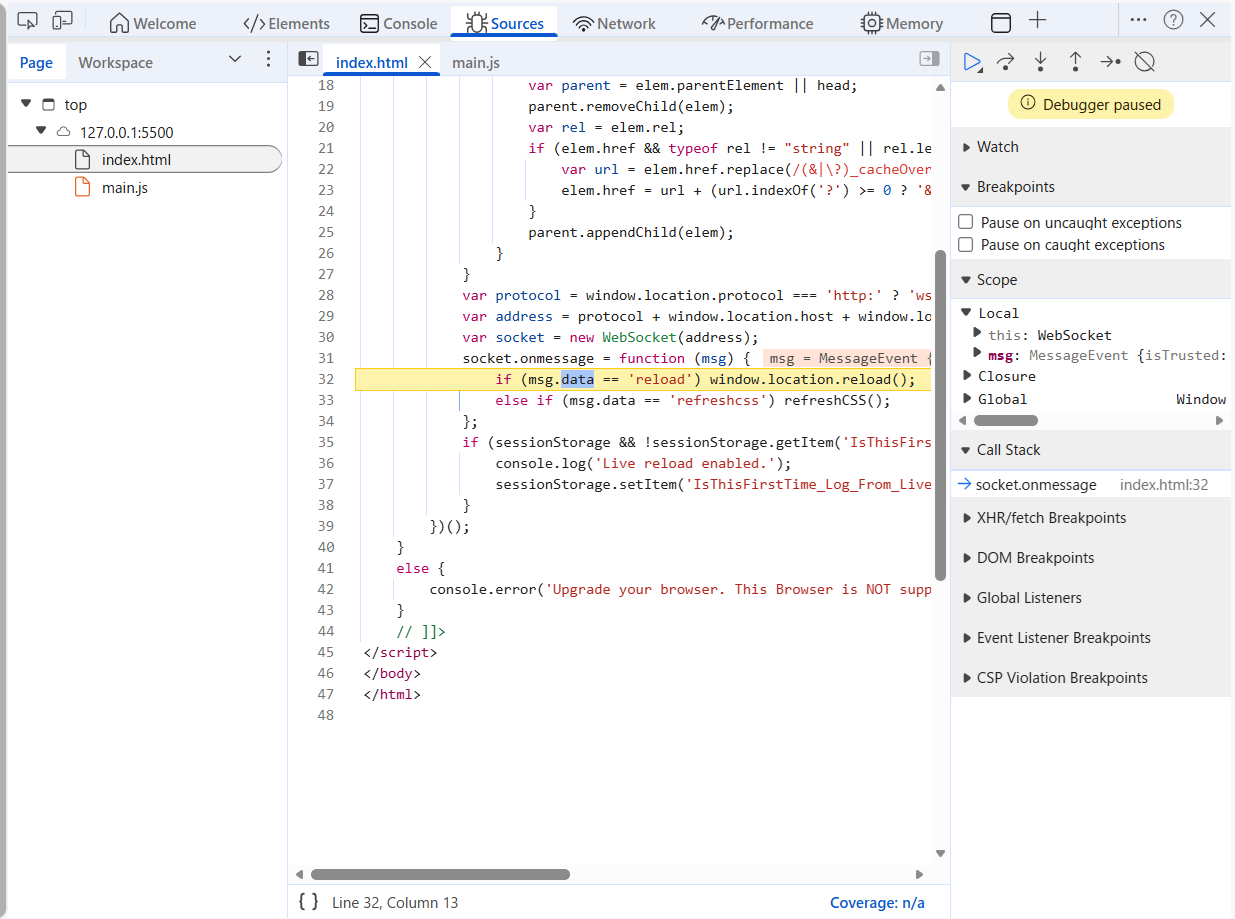The height and width of the screenshot is (919, 1235).
Task: Click the Deactivate breakpoints icon
Action: tap(1145, 62)
